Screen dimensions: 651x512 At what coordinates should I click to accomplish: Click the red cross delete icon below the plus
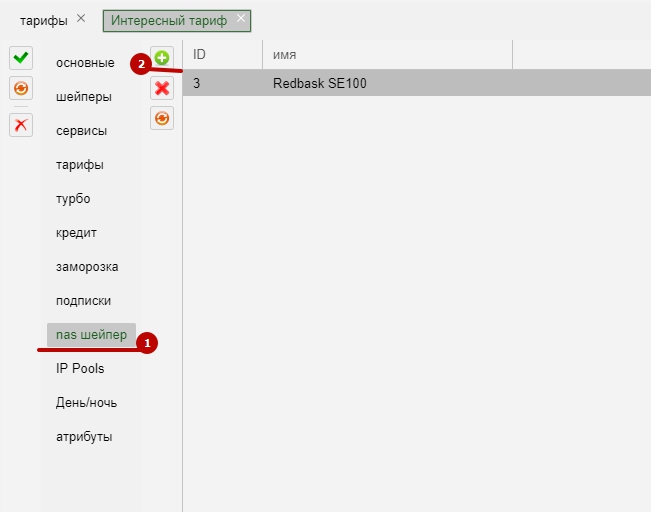162,88
